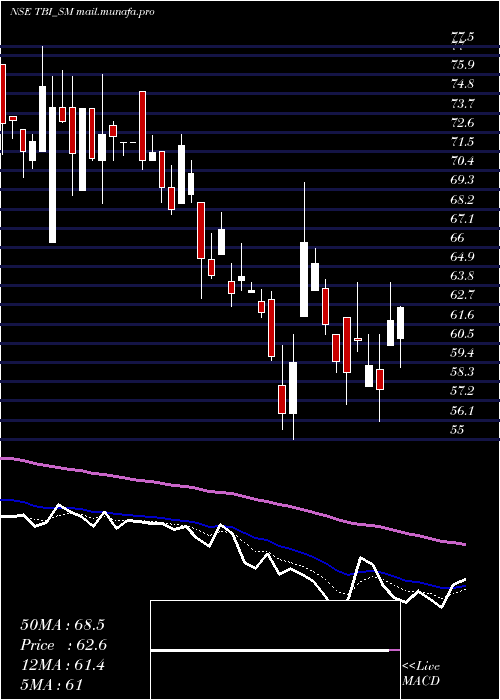Click the 68.2 price axis label
500x700 pixels.
[463, 199]
